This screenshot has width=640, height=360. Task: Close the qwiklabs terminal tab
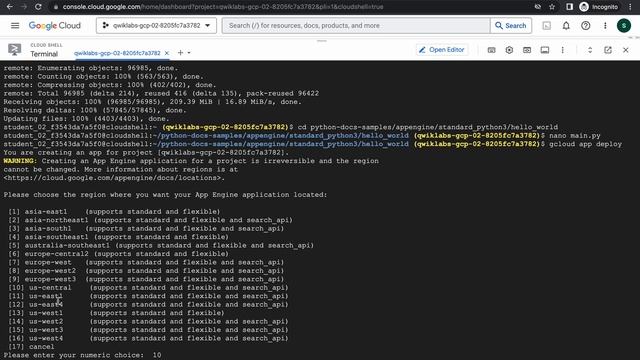[x=167, y=53]
